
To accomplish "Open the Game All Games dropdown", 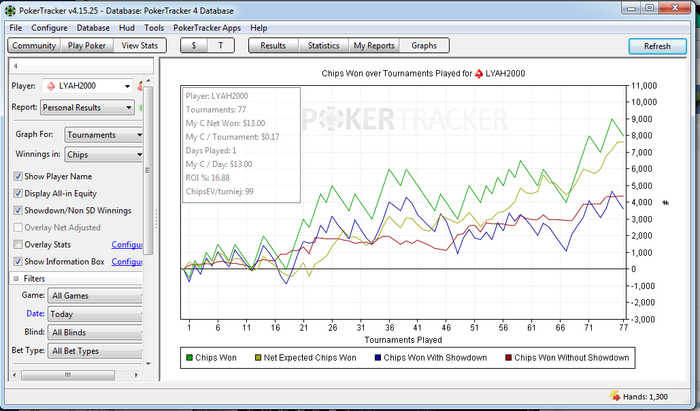I will point(95,295).
